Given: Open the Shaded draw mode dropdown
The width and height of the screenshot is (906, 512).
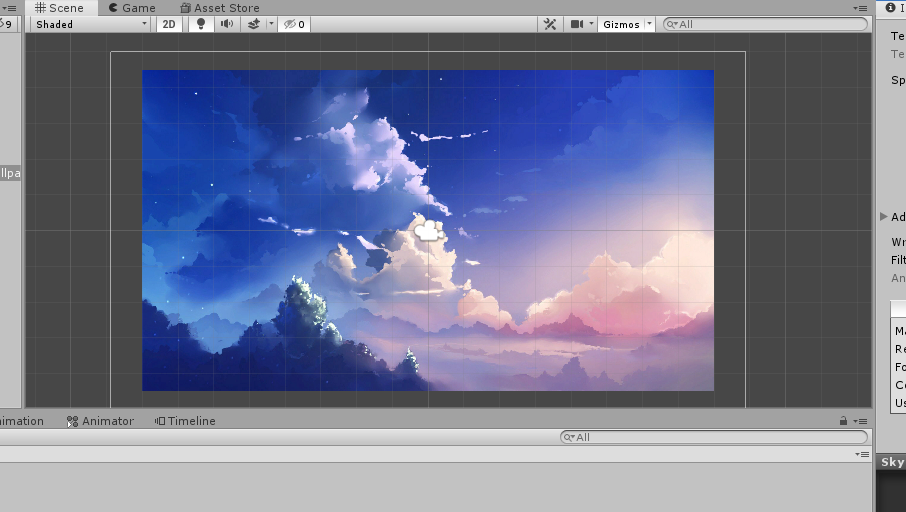Looking at the screenshot, I should pyautogui.click(x=91, y=24).
